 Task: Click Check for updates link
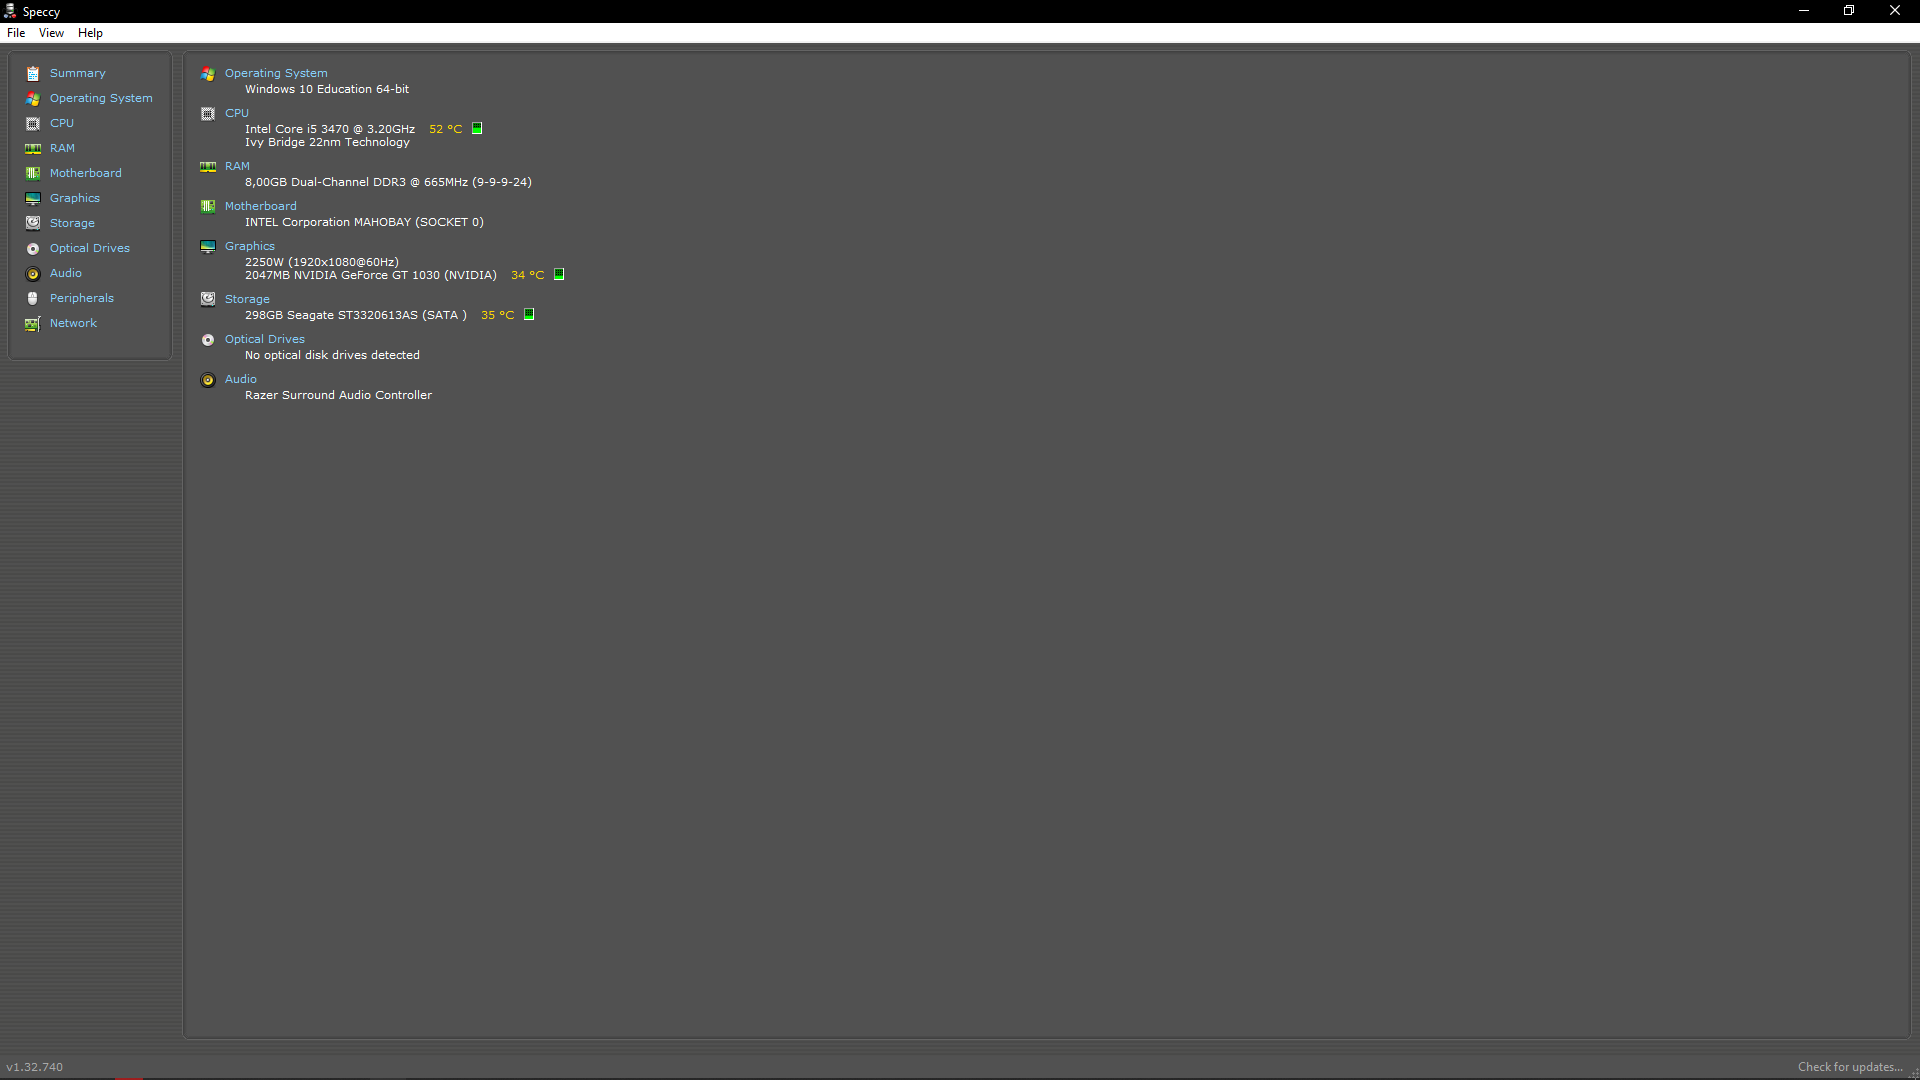(x=1849, y=1067)
